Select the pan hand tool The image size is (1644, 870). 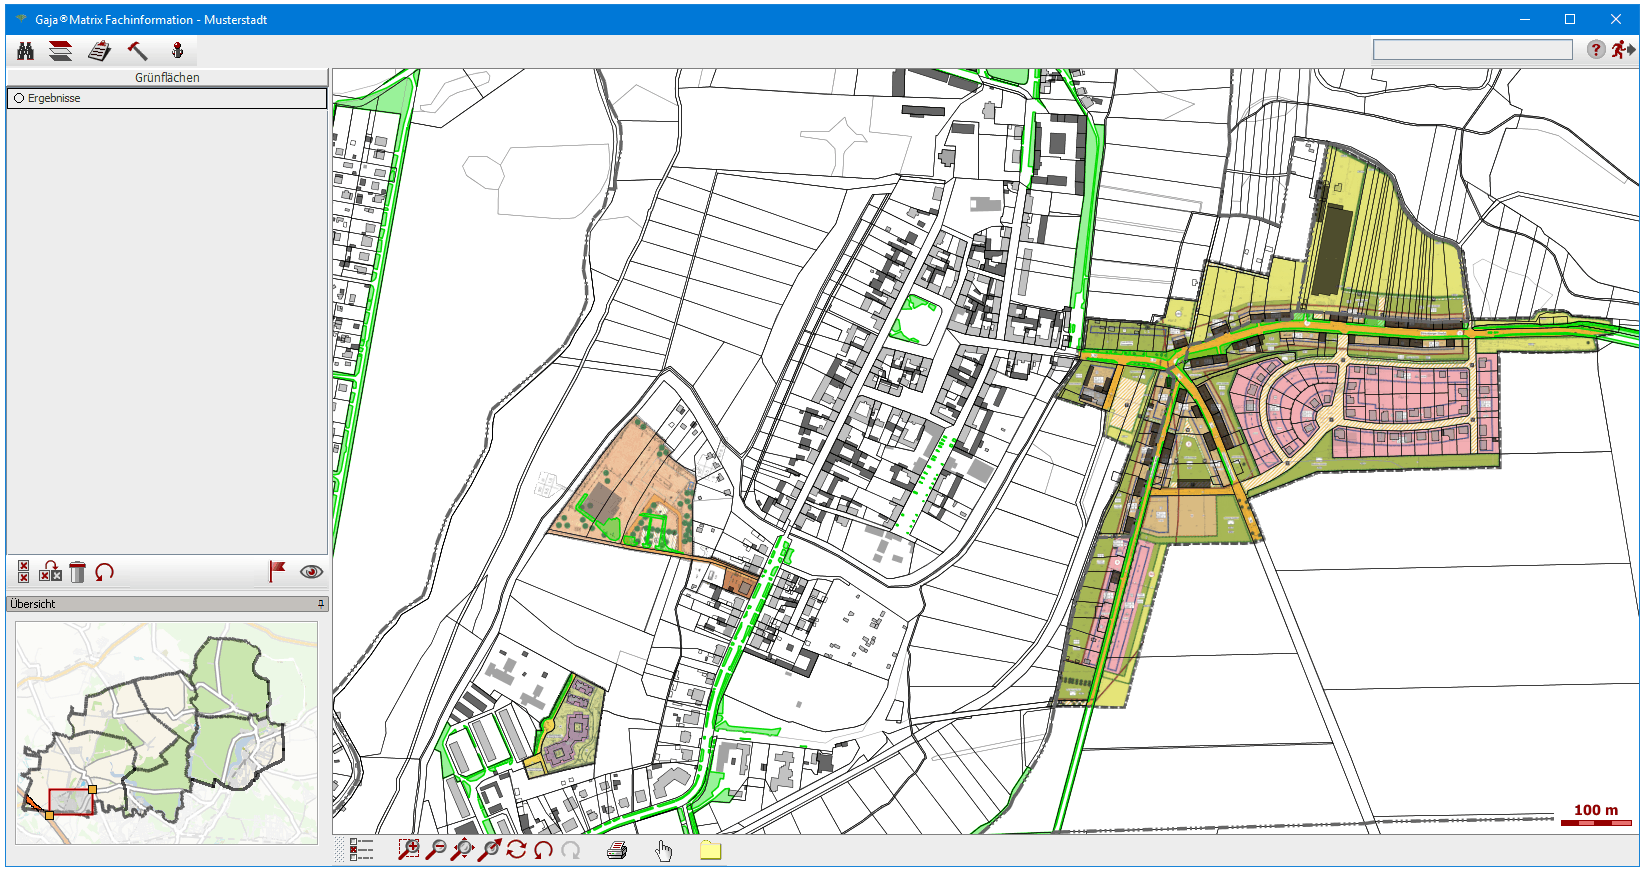coord(664,850)
